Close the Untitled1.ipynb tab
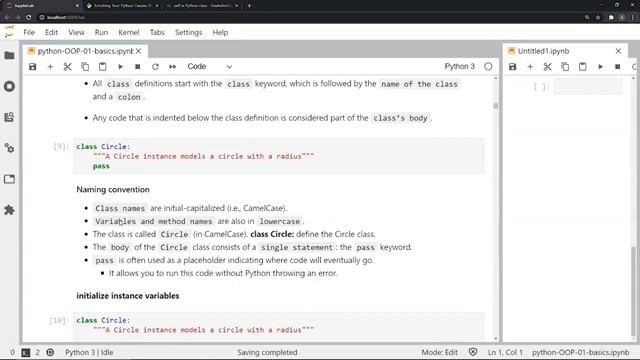The height and width of the screenshot is (360, 640). [618, 51]
